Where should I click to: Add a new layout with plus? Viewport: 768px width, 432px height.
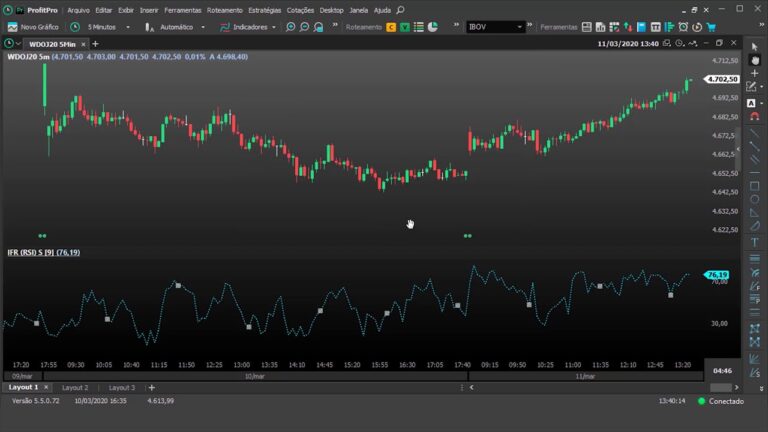(x=152, y=387)
